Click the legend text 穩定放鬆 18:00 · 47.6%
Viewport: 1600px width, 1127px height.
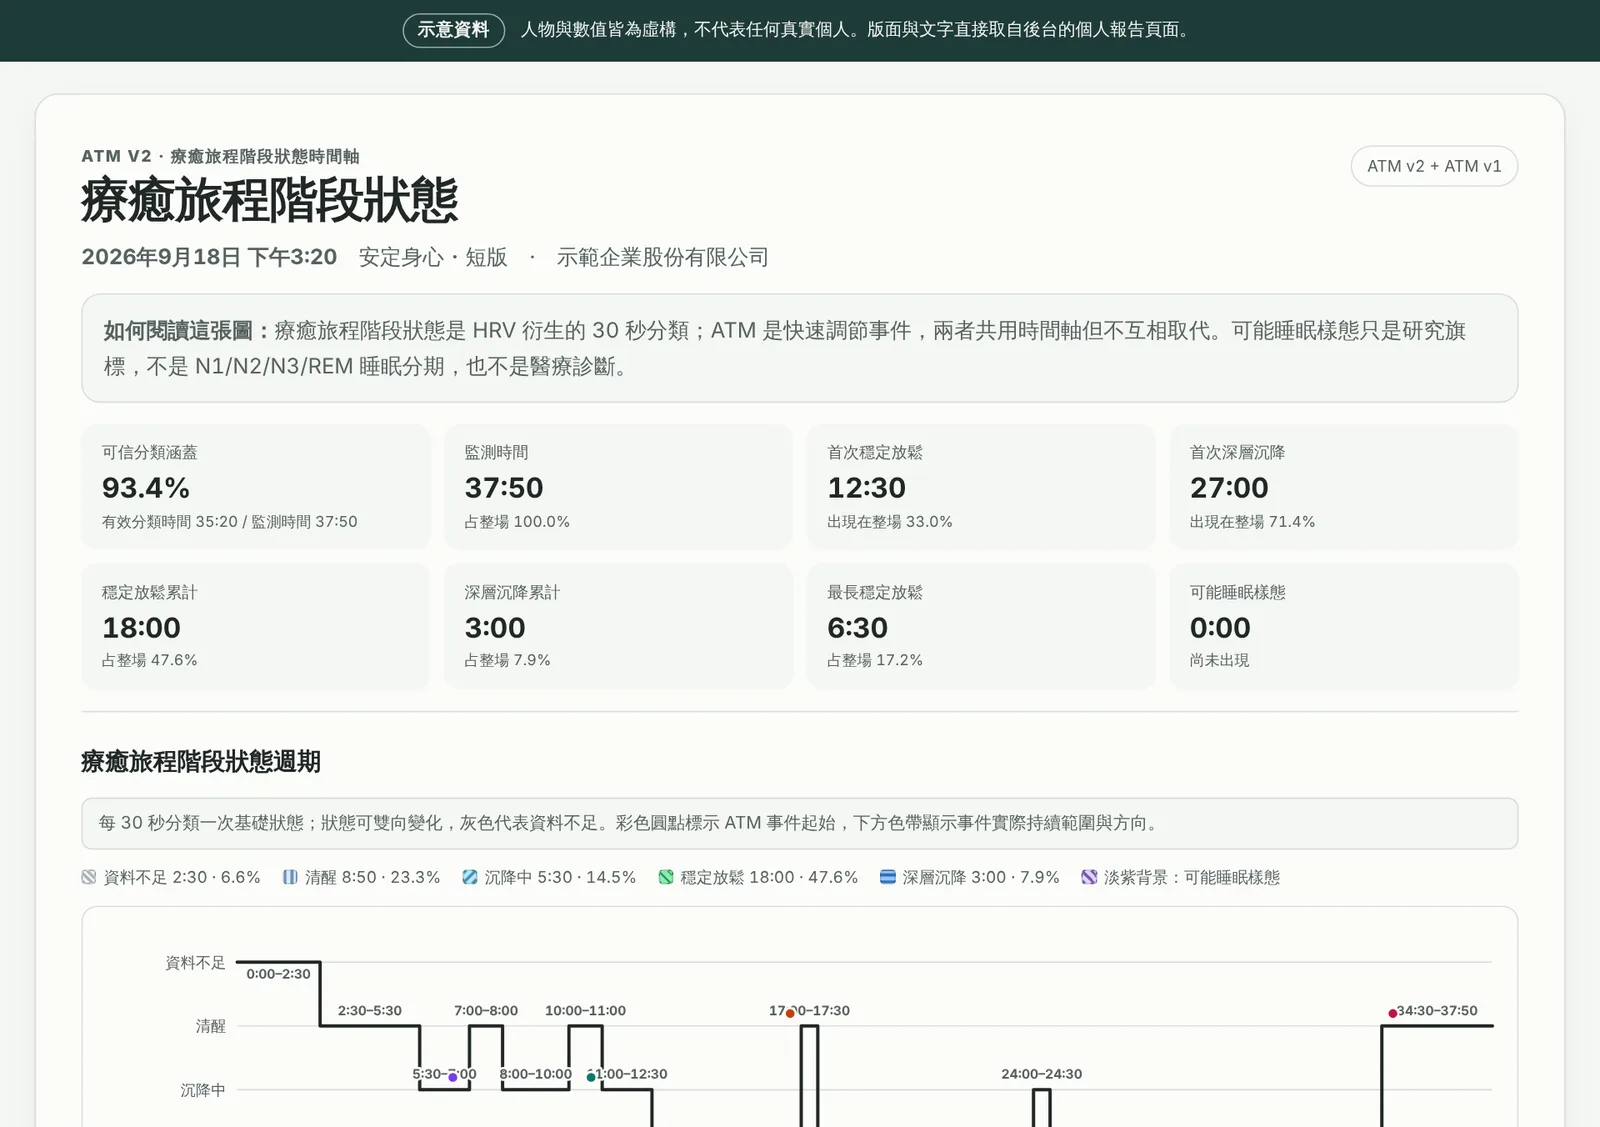(769, 877)
